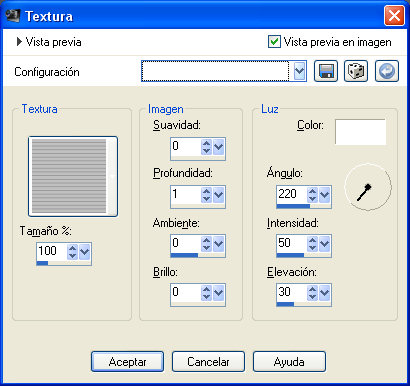
Task: Click the save preset floppy disk icon
Action: point(326,71)
